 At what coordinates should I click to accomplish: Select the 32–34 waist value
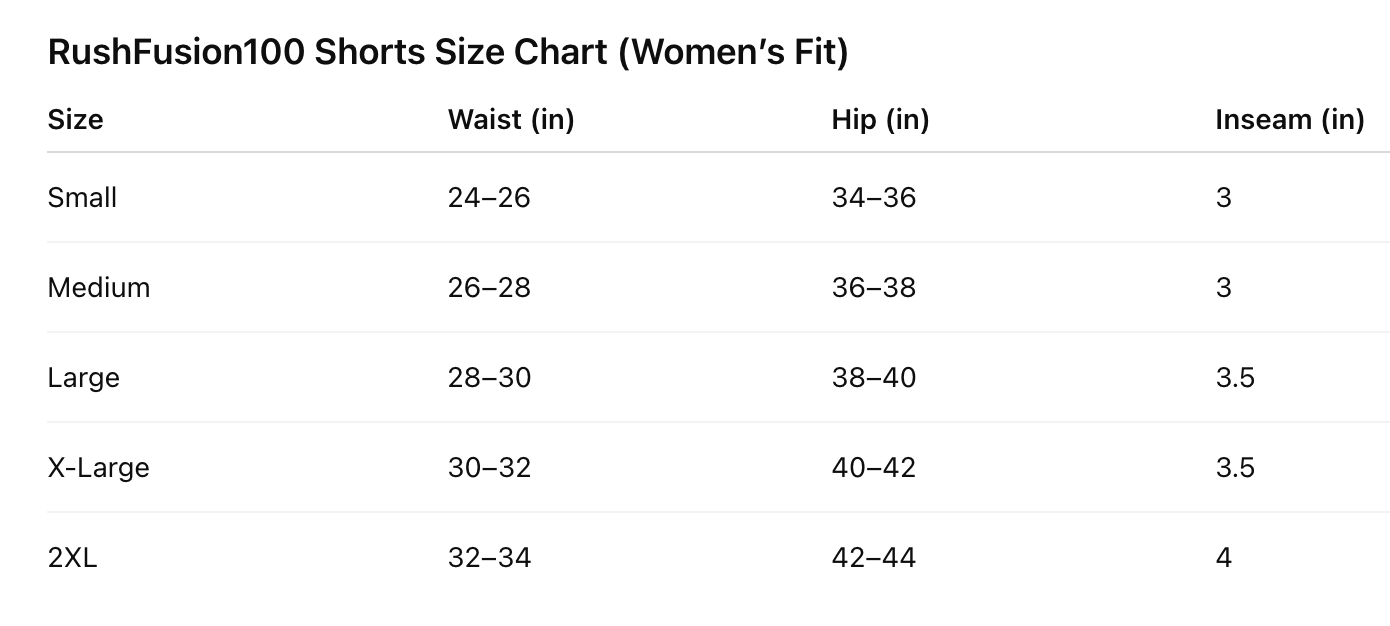pos(489,558)
